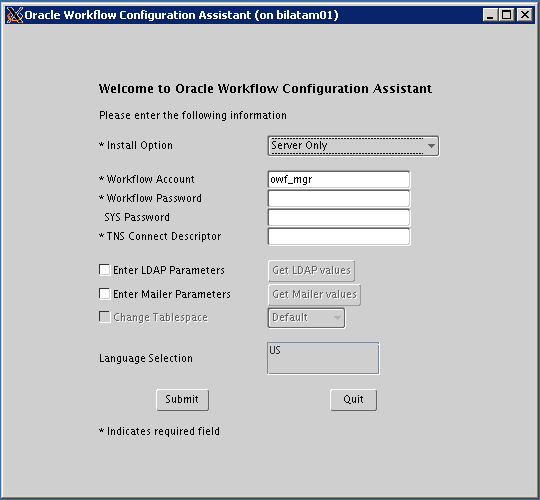The width and height of the screenshot is (540, 500).
Task: Enable the Enter LDAP Parameters checkbox
Action: (x=104, y=270)
